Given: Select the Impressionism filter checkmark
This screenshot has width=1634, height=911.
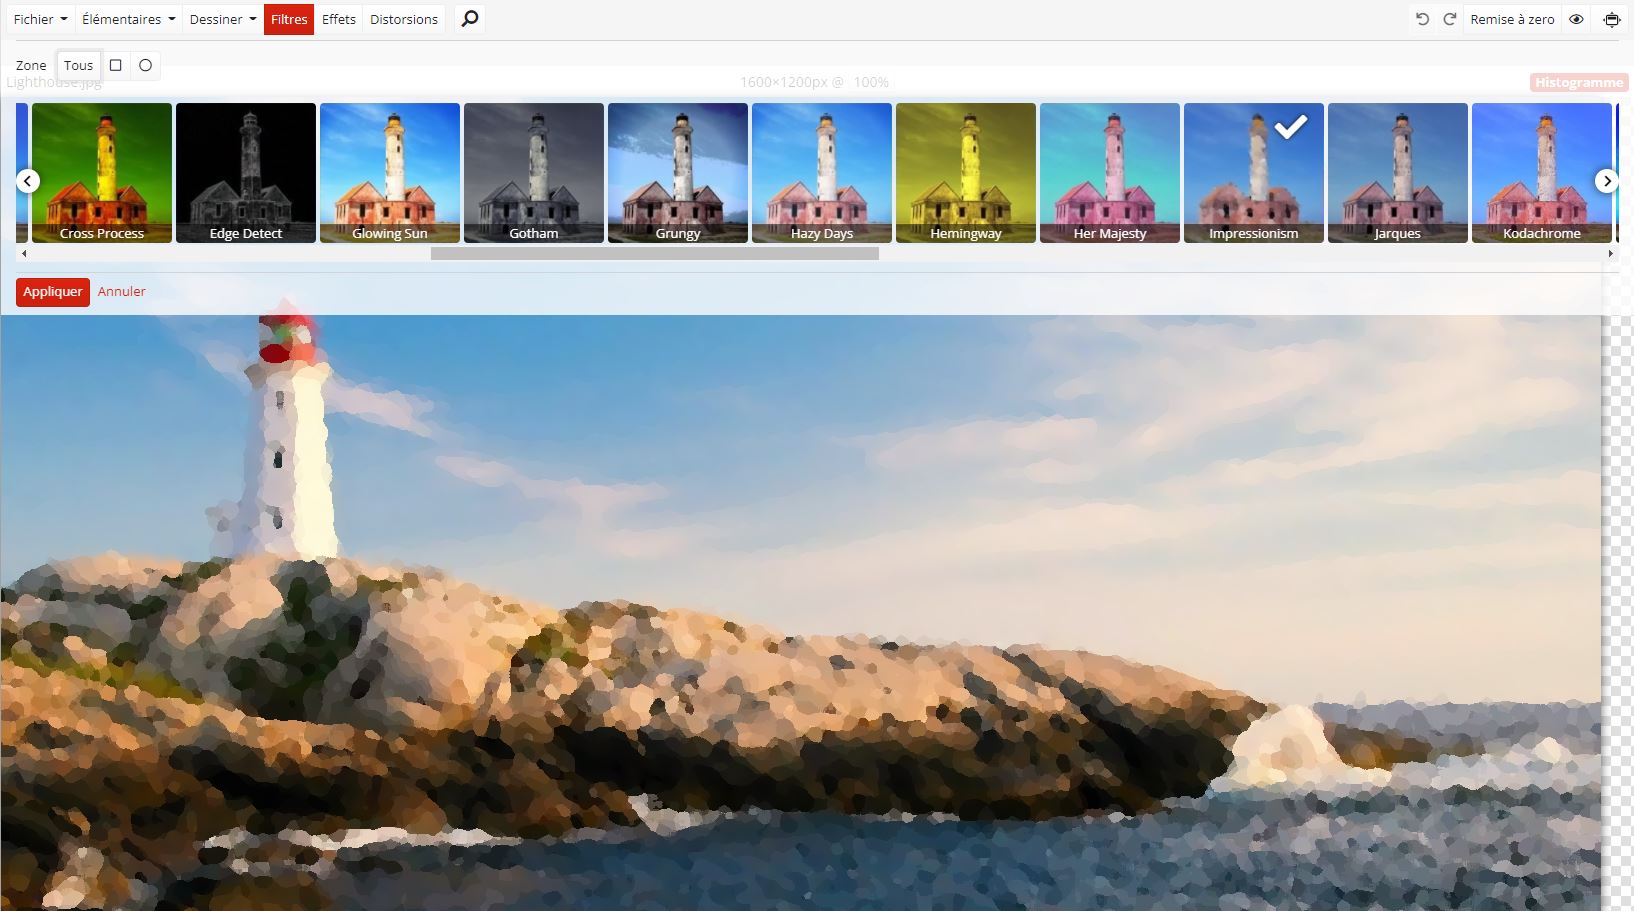Looking at the screenshot, I should (1292, 126).
